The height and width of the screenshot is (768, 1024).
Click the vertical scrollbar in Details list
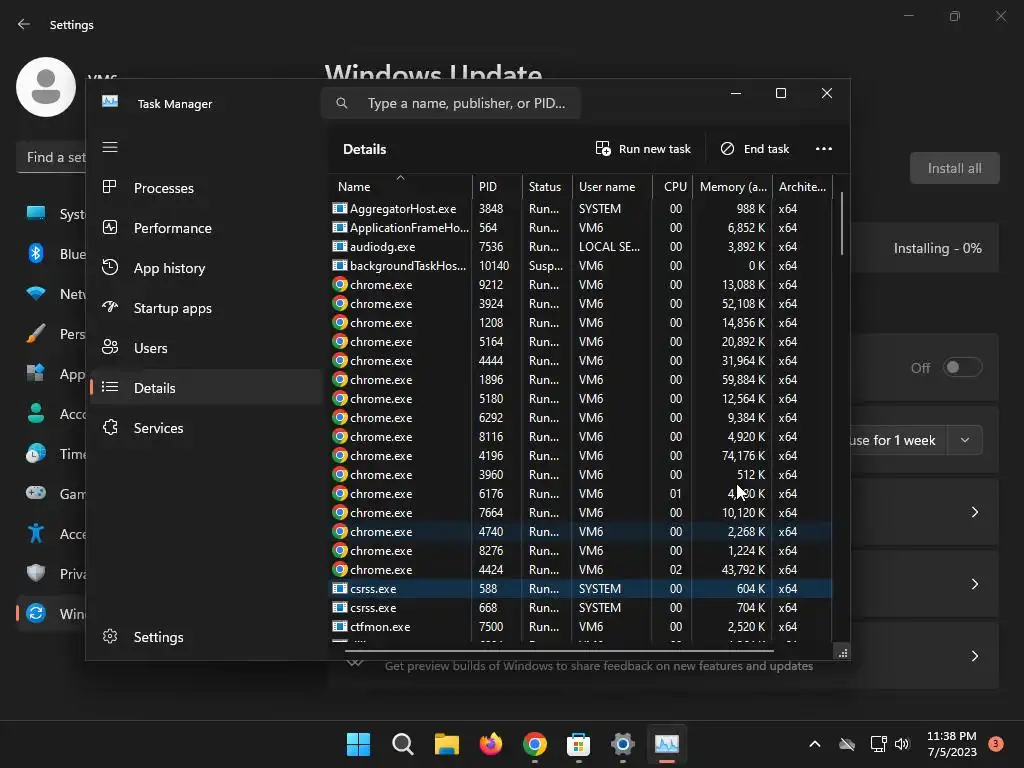click(x=841, y=223)
